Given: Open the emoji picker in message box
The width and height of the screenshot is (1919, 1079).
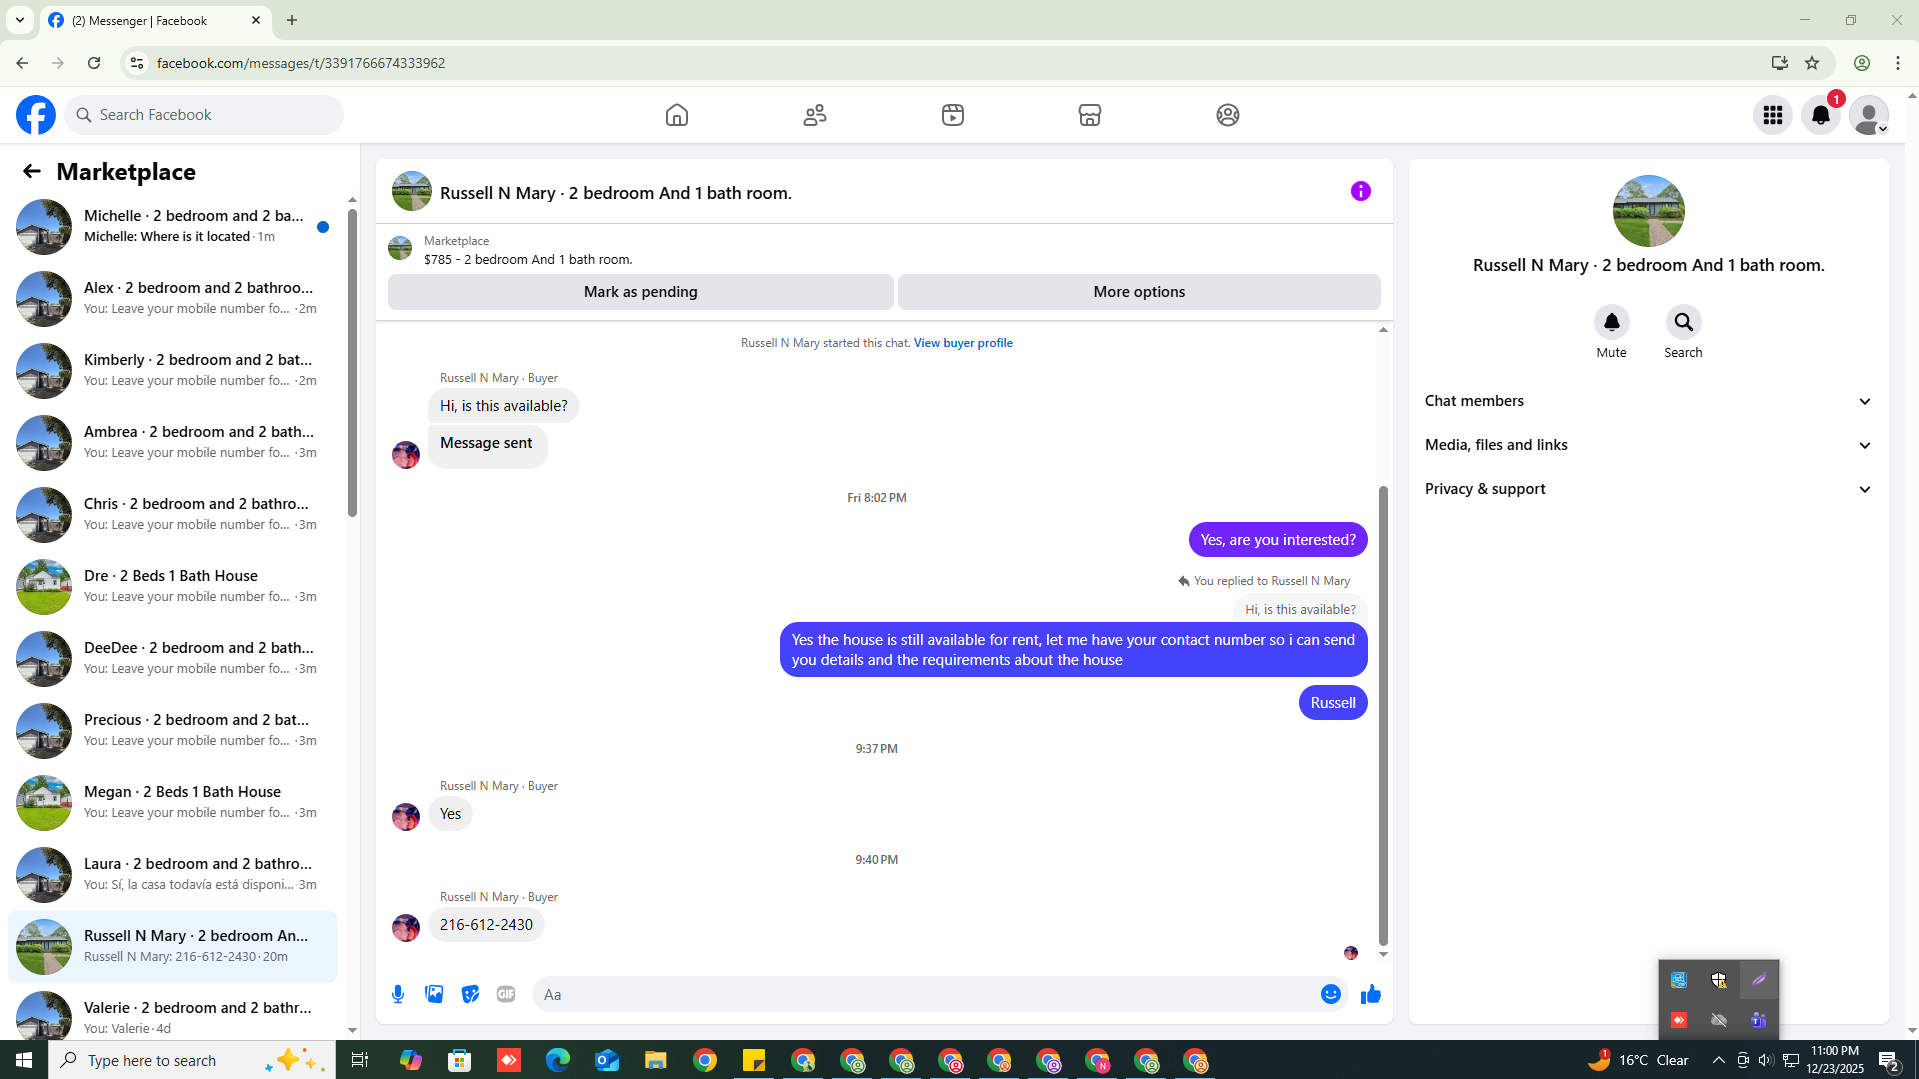Looking at the screenshot, I should tap(1331, 994).
